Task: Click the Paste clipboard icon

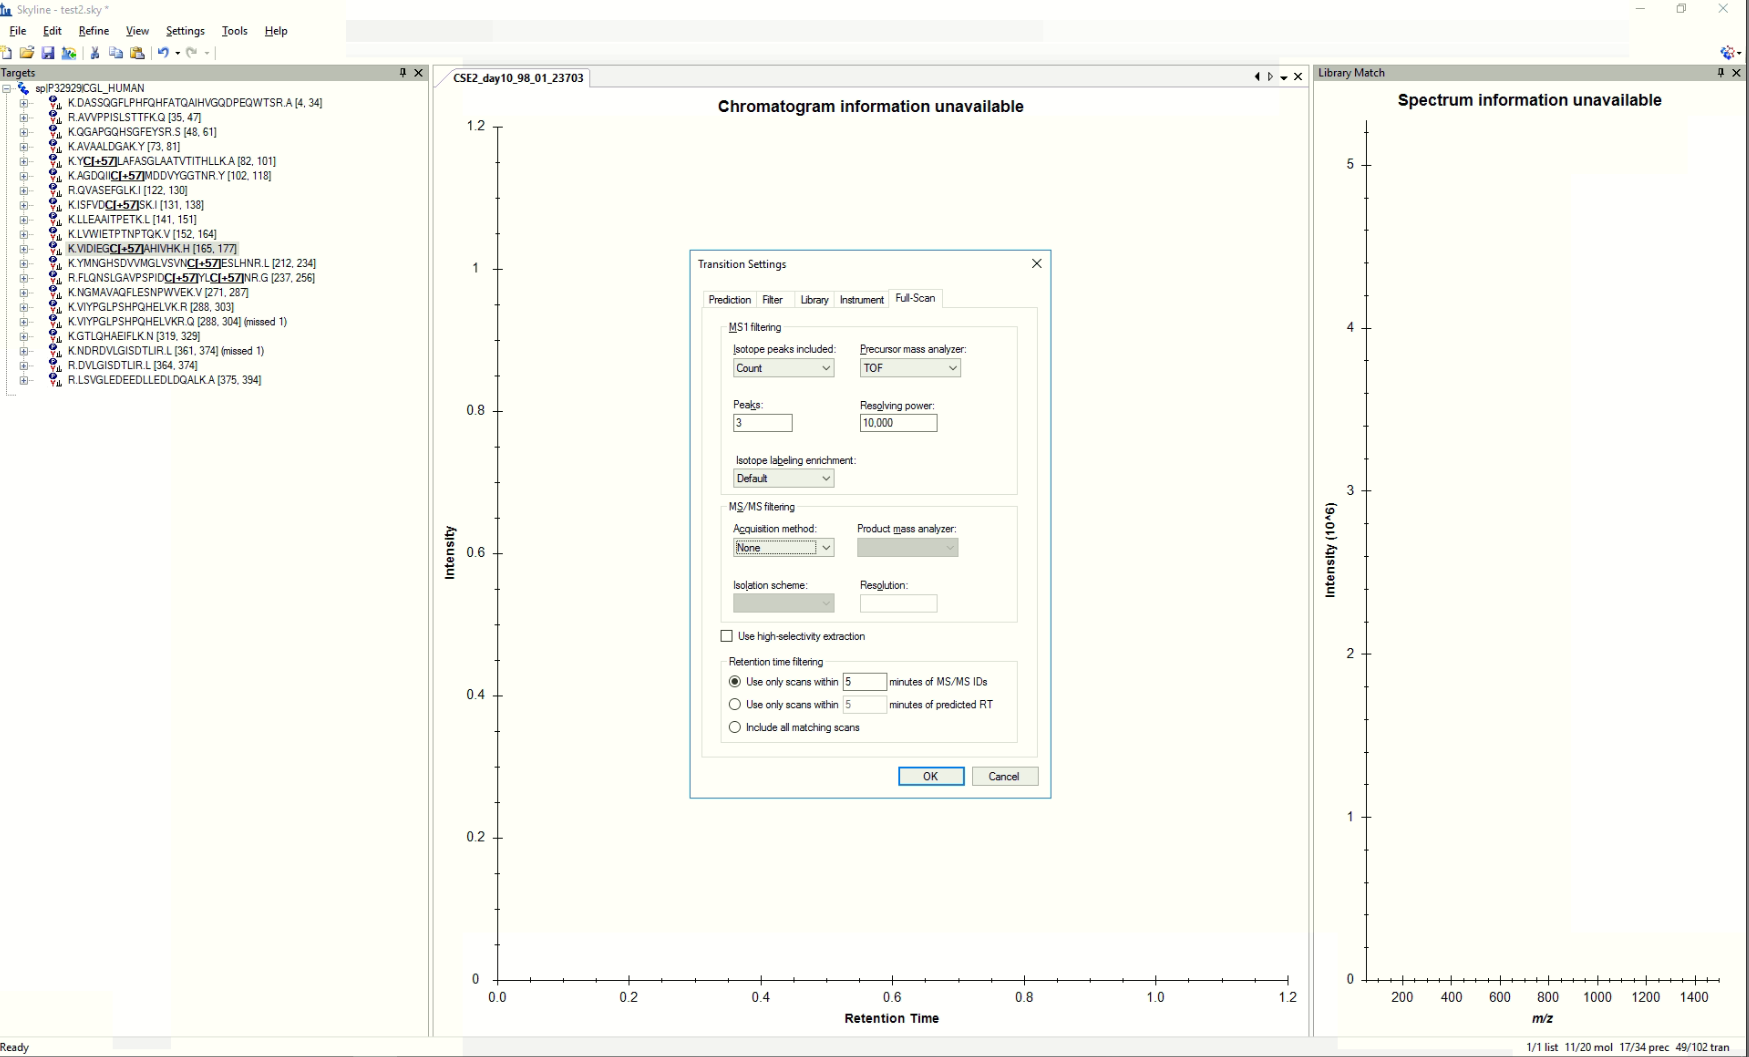Action: (137, 53)
